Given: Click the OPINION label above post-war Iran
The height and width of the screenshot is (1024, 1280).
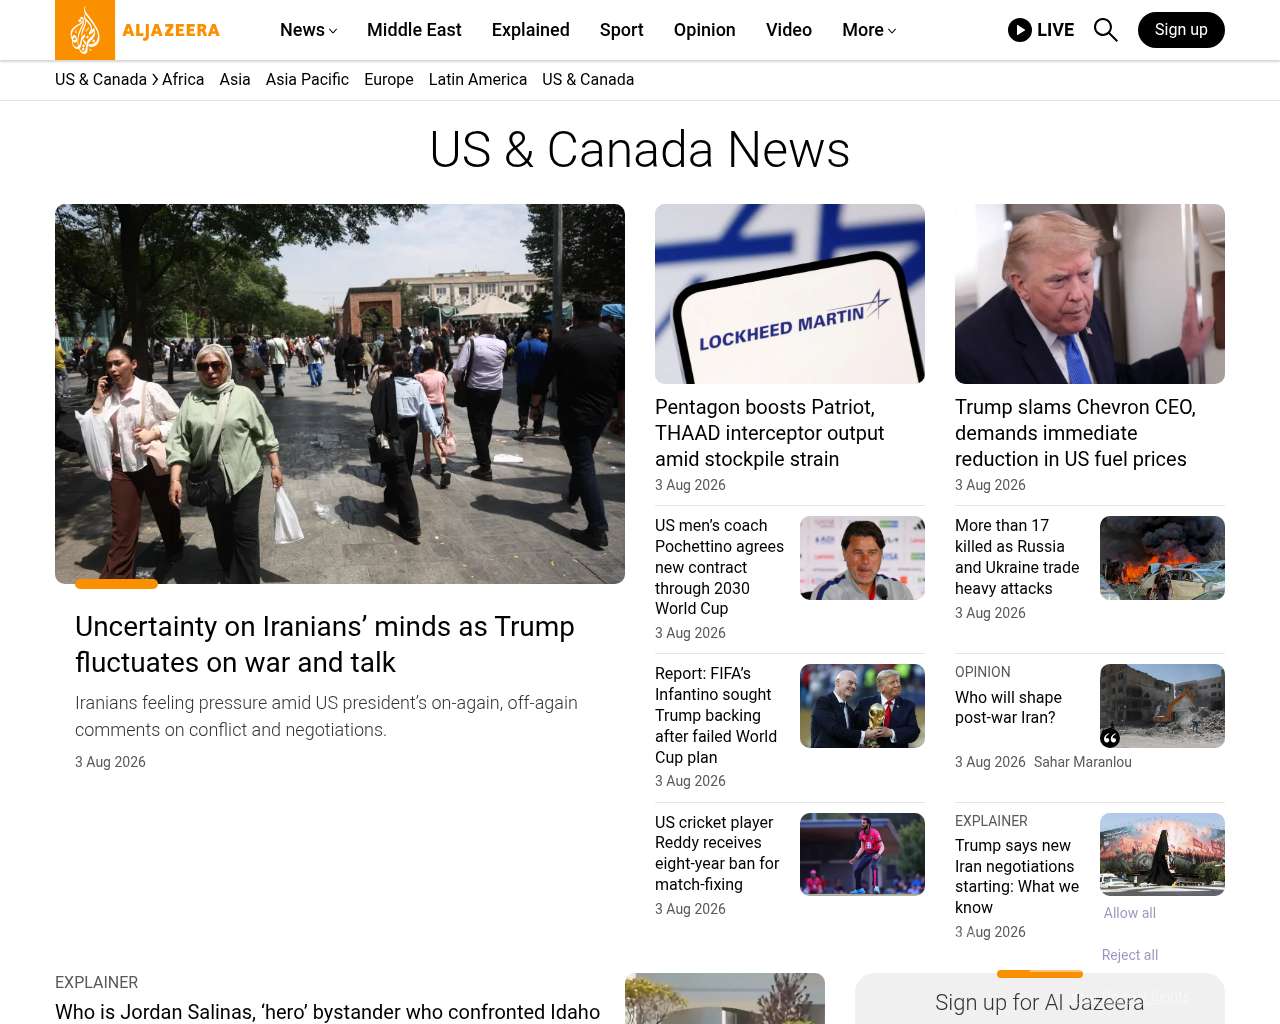Looking at the screenshot, I should point(983,672).
